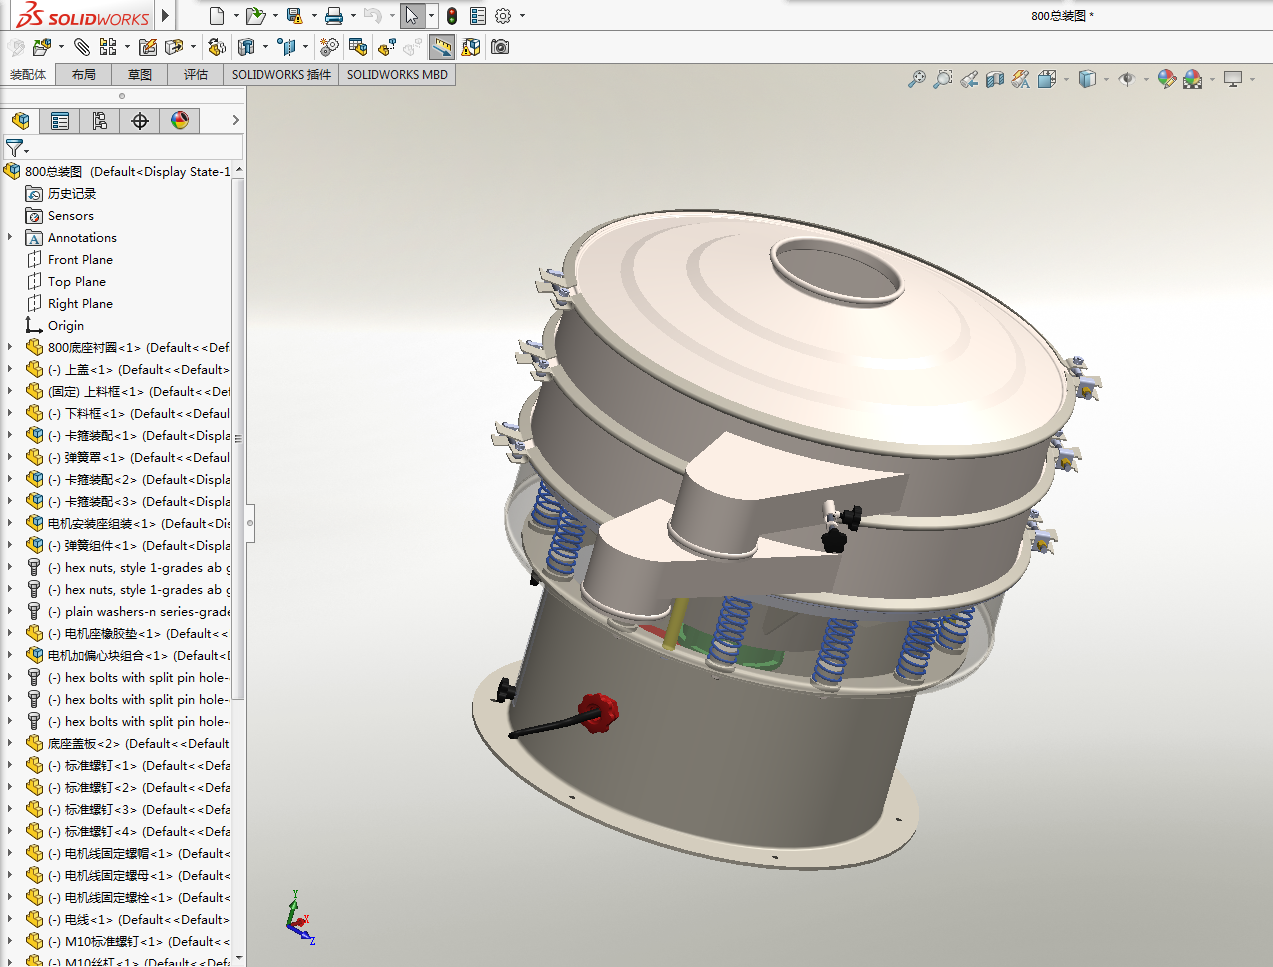Expand the 电机安装座组装<1> component node
1273x967 pixels.
coord(10,524)
